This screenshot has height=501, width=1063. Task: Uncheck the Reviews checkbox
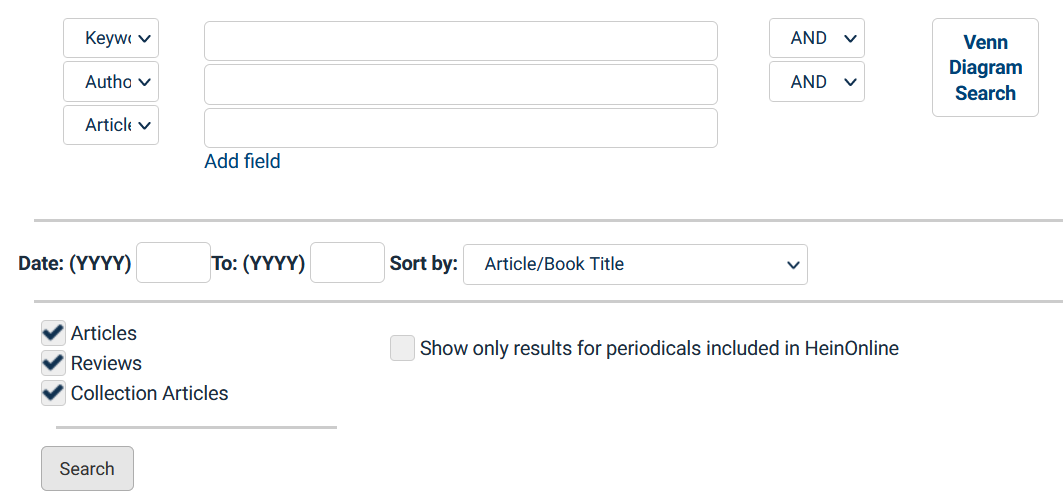tap(53, 363)
